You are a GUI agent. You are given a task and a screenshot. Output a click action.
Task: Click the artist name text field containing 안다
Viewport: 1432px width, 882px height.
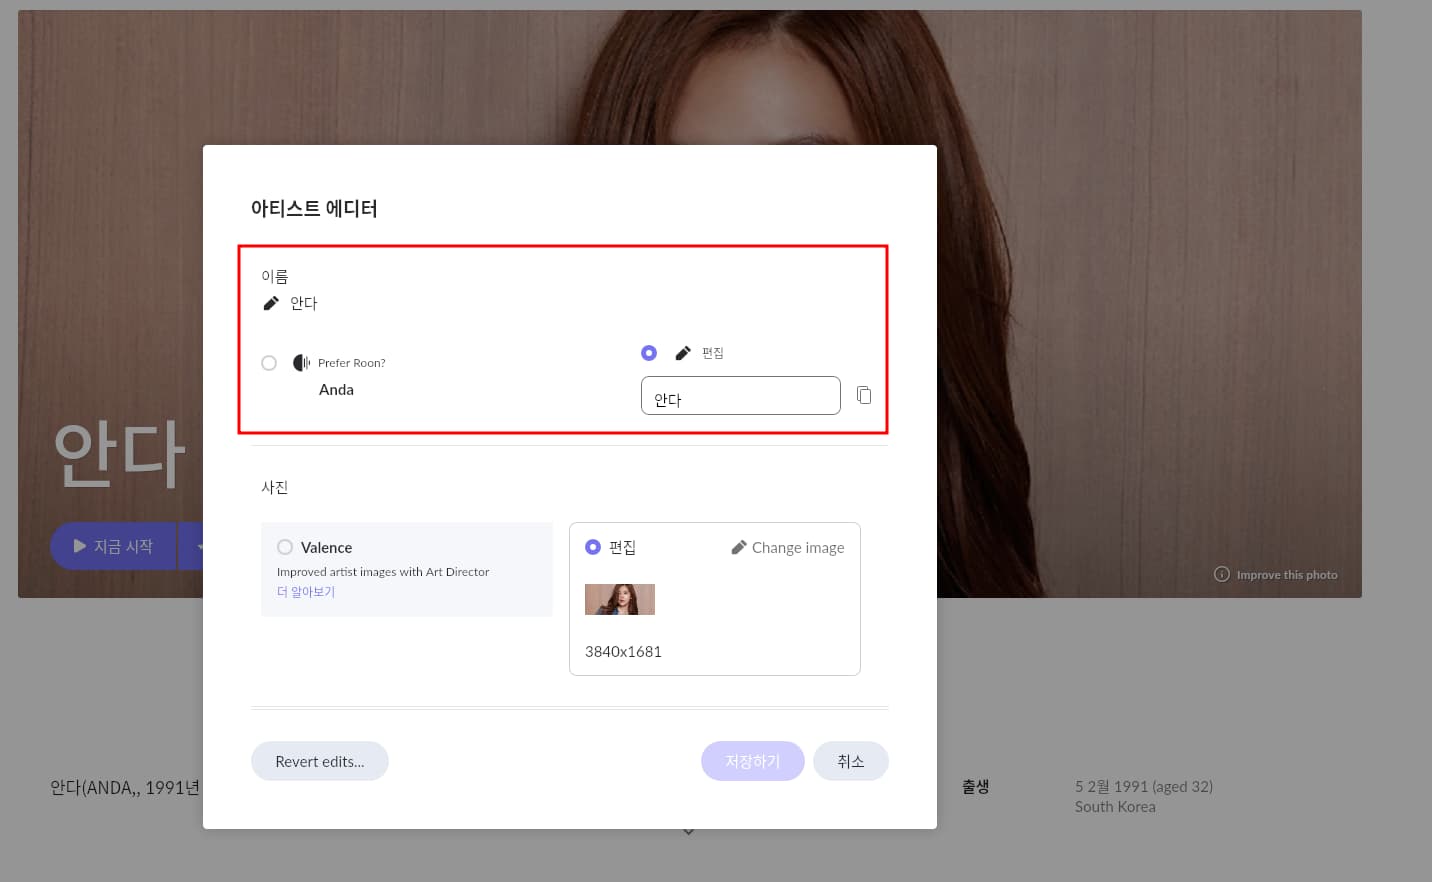point(740,396)
